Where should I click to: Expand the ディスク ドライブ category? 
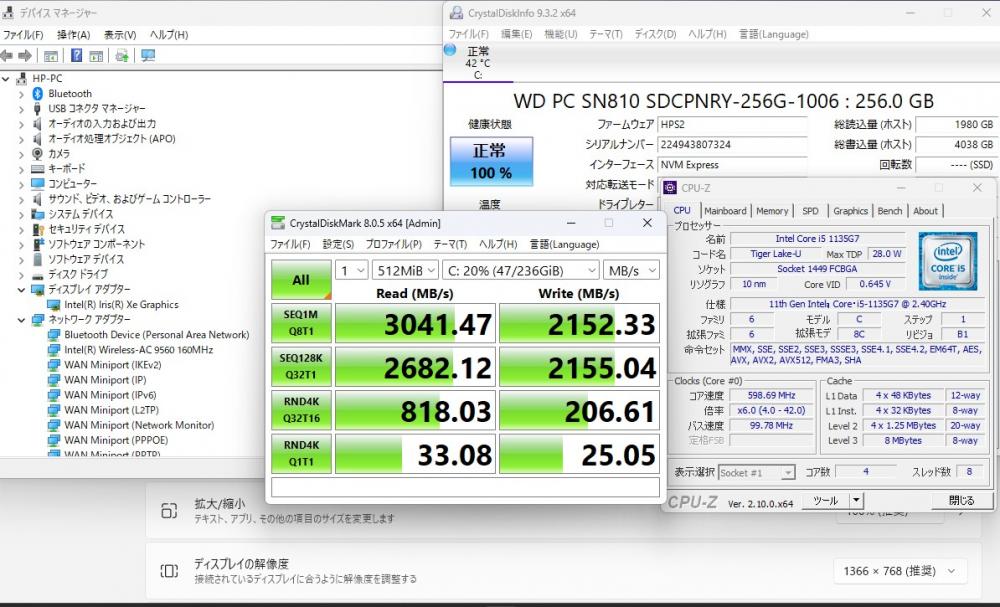(22, 274)
